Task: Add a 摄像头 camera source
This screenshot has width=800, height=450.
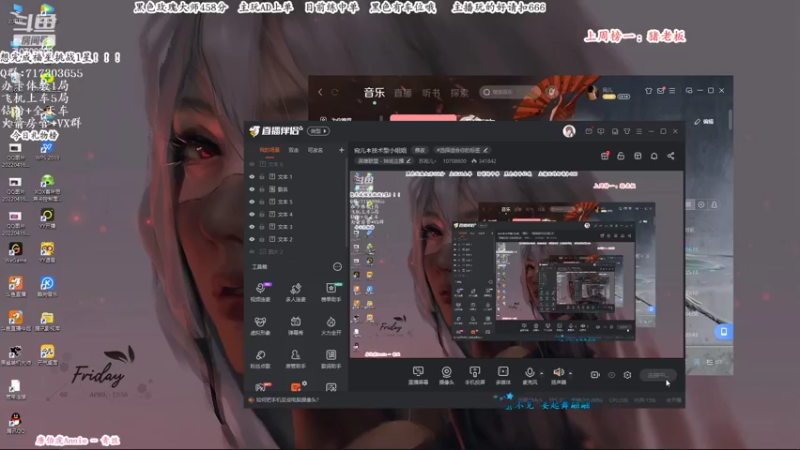Action: (446, 376)
